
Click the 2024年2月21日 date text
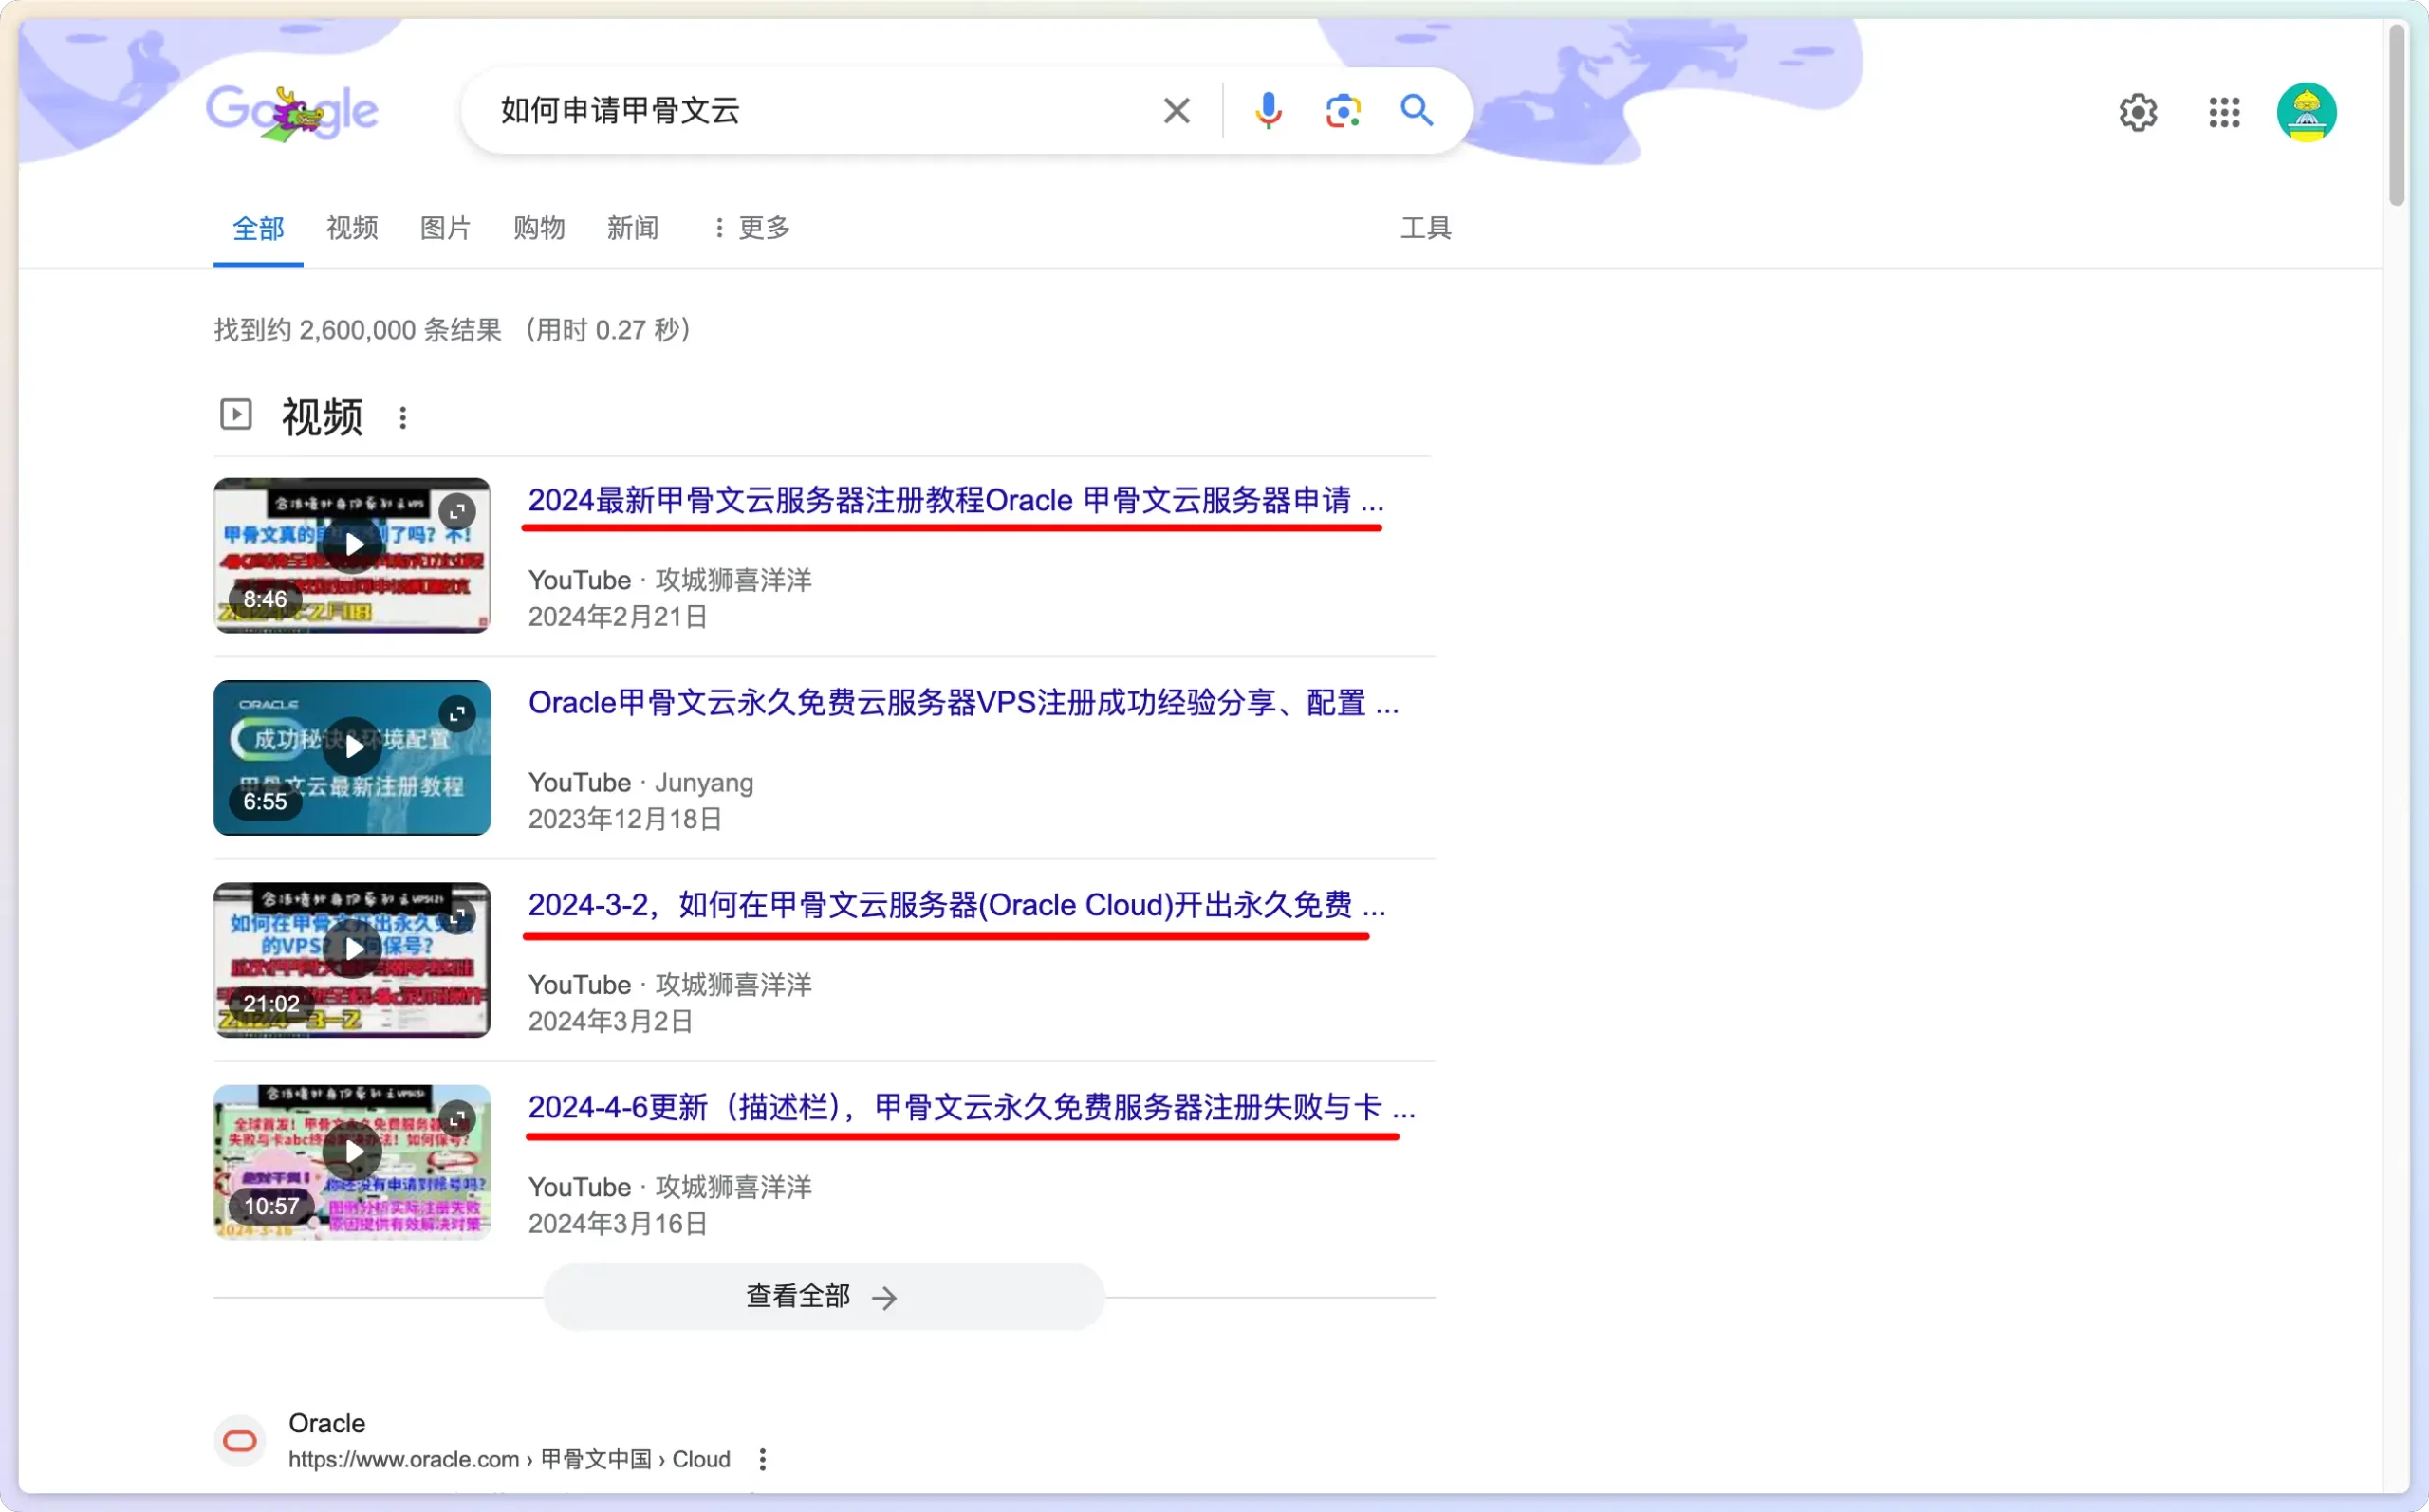617,617
